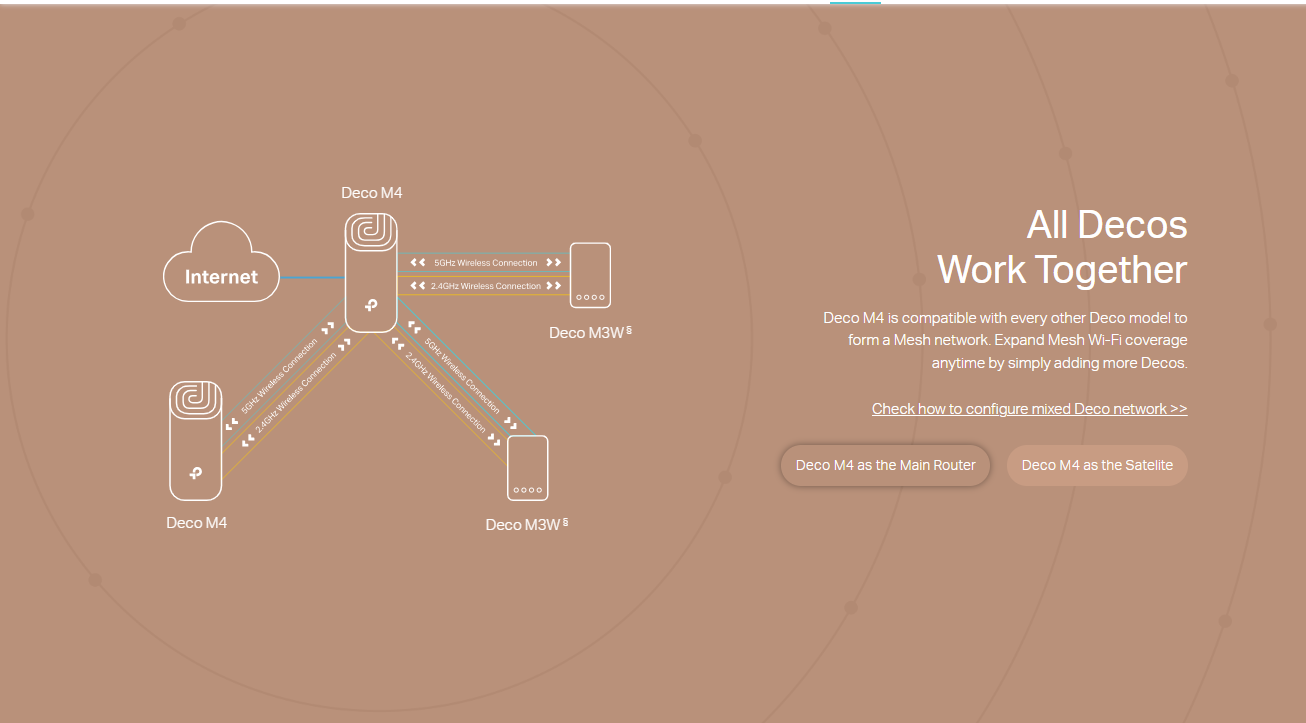Click the horizontal 5GHz Wireless Connection arrow
The width and height of the screenshot is (1306, 723).
coord(485,263)
